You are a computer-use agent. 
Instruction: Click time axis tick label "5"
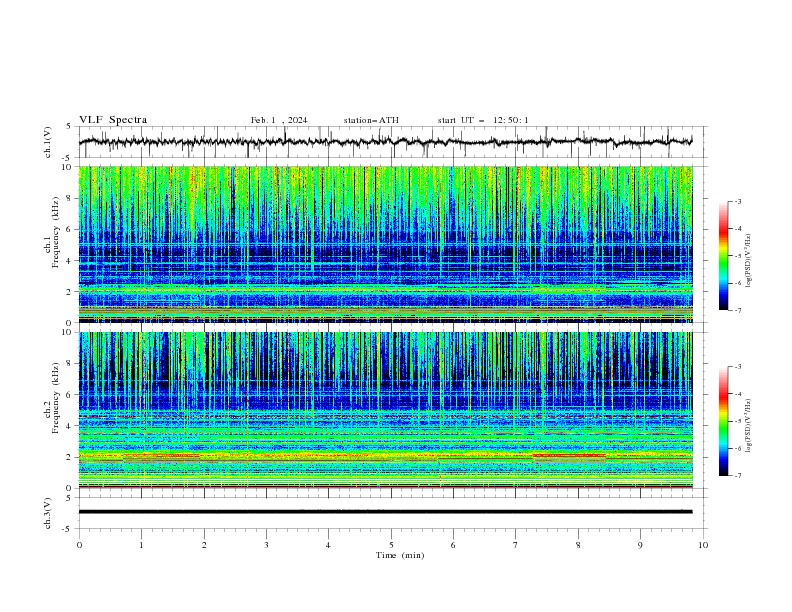pos(391,545)
